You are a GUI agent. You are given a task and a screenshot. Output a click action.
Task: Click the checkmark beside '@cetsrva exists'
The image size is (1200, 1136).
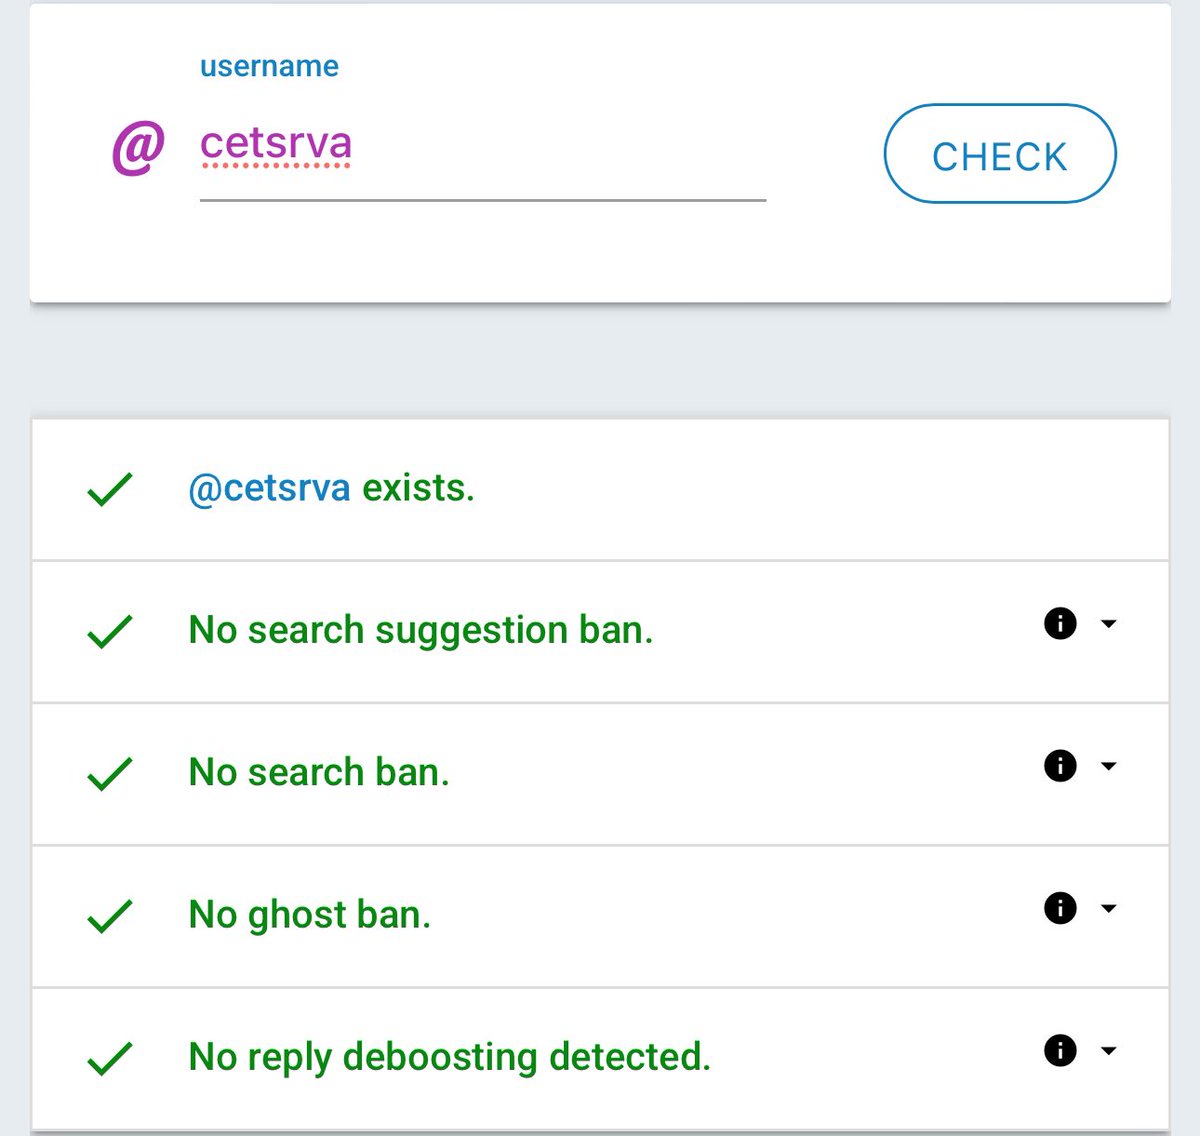click(x=110, y=489)
